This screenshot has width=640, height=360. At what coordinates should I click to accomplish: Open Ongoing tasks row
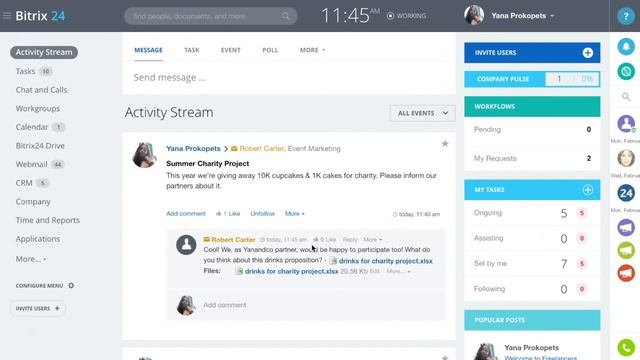pos(532,213)
